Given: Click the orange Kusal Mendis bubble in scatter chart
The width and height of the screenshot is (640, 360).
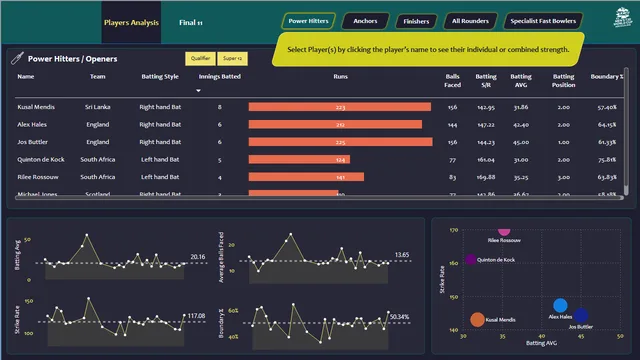Looking at the screenshot, I should pos(477,320).
